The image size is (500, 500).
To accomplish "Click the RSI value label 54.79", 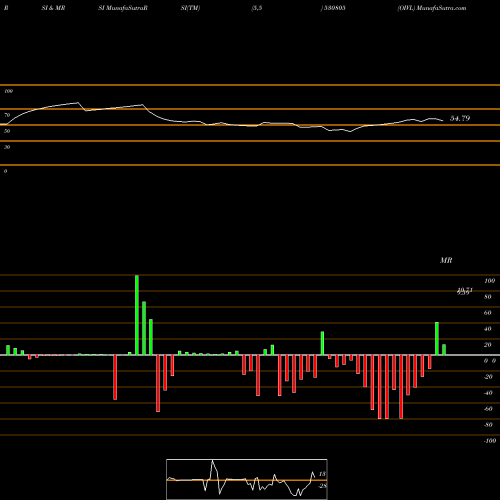I will [460, 118].
